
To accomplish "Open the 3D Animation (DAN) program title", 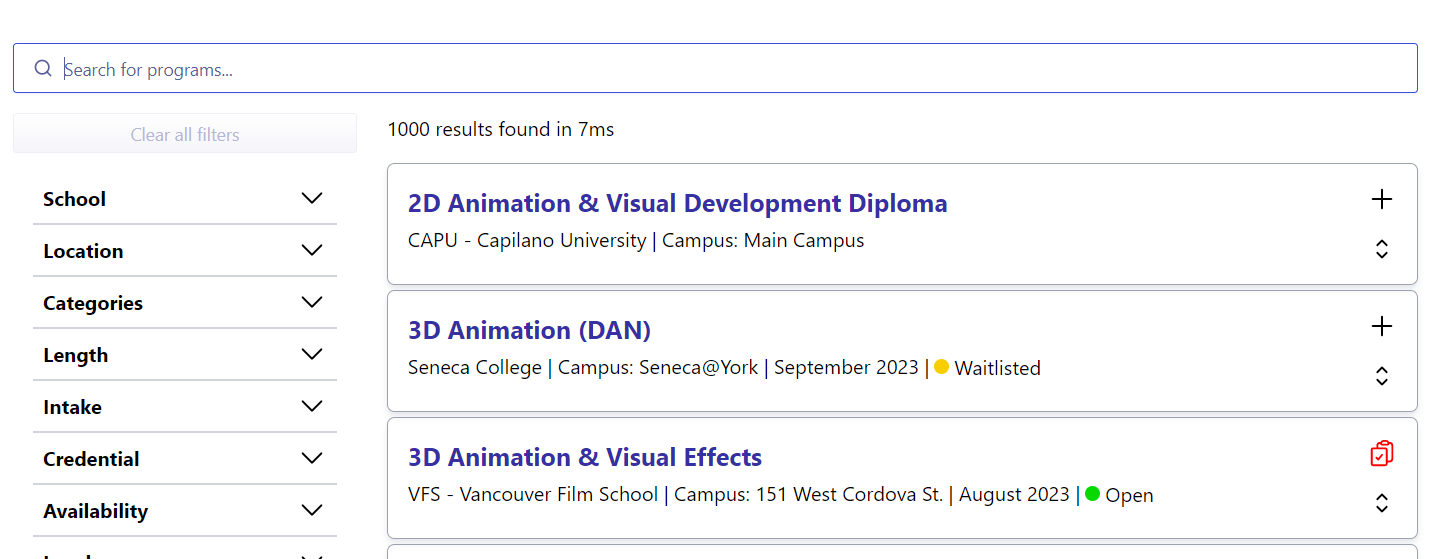I will click(529, 330).
